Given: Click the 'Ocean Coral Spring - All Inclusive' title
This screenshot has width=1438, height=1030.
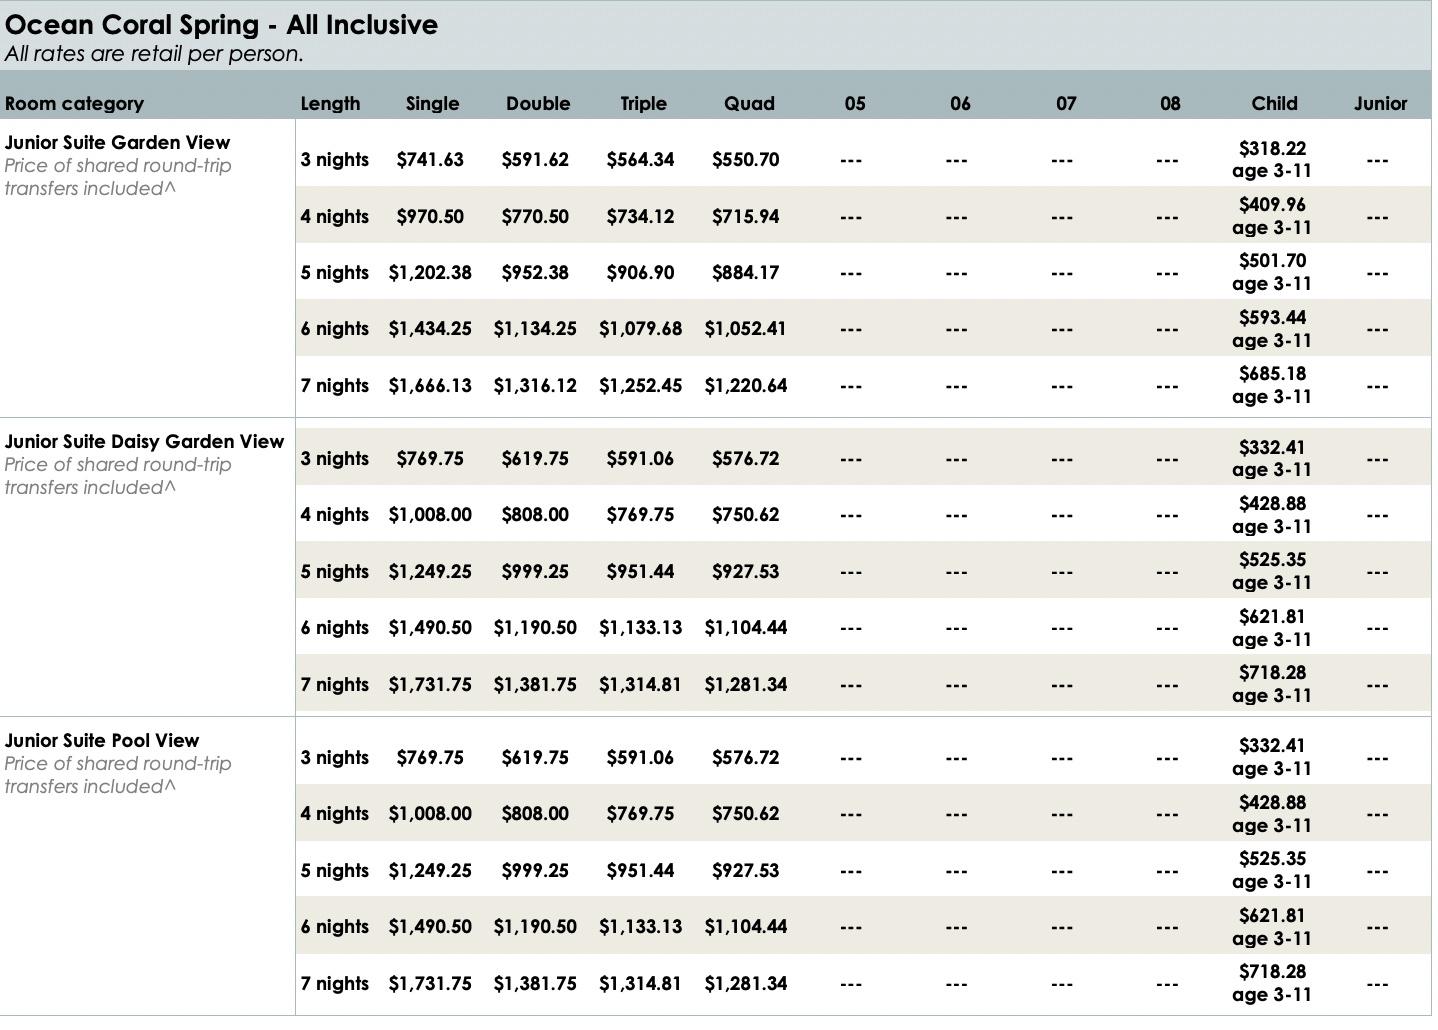Looking at the screenshot, I should click(221, 24).
